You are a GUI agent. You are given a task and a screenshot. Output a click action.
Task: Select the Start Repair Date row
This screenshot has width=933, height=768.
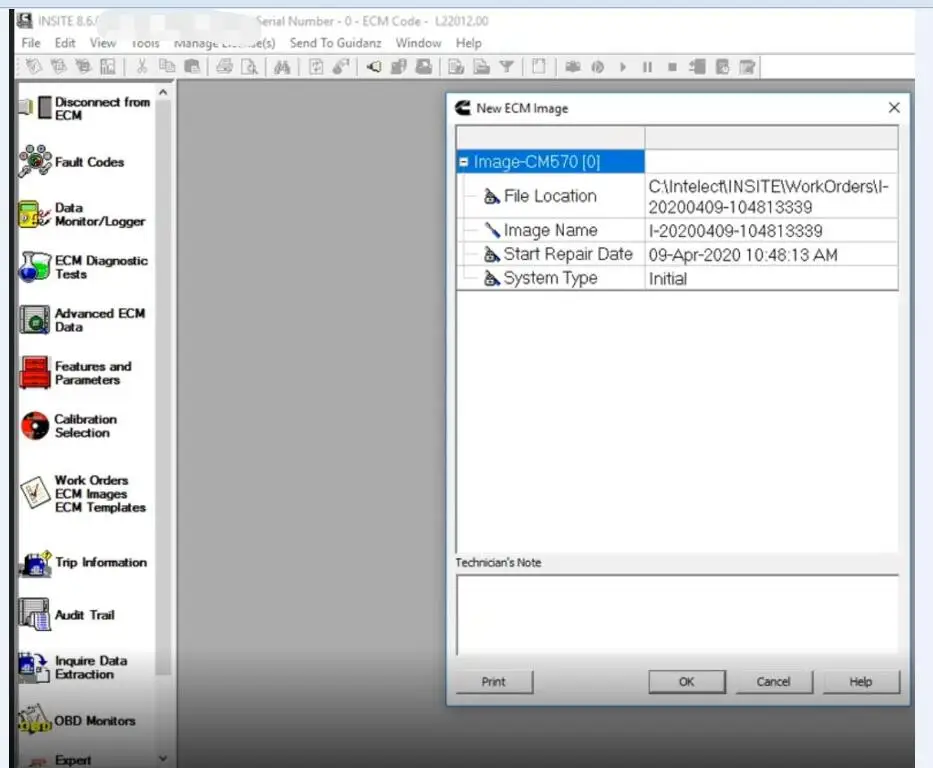[677, 255]
